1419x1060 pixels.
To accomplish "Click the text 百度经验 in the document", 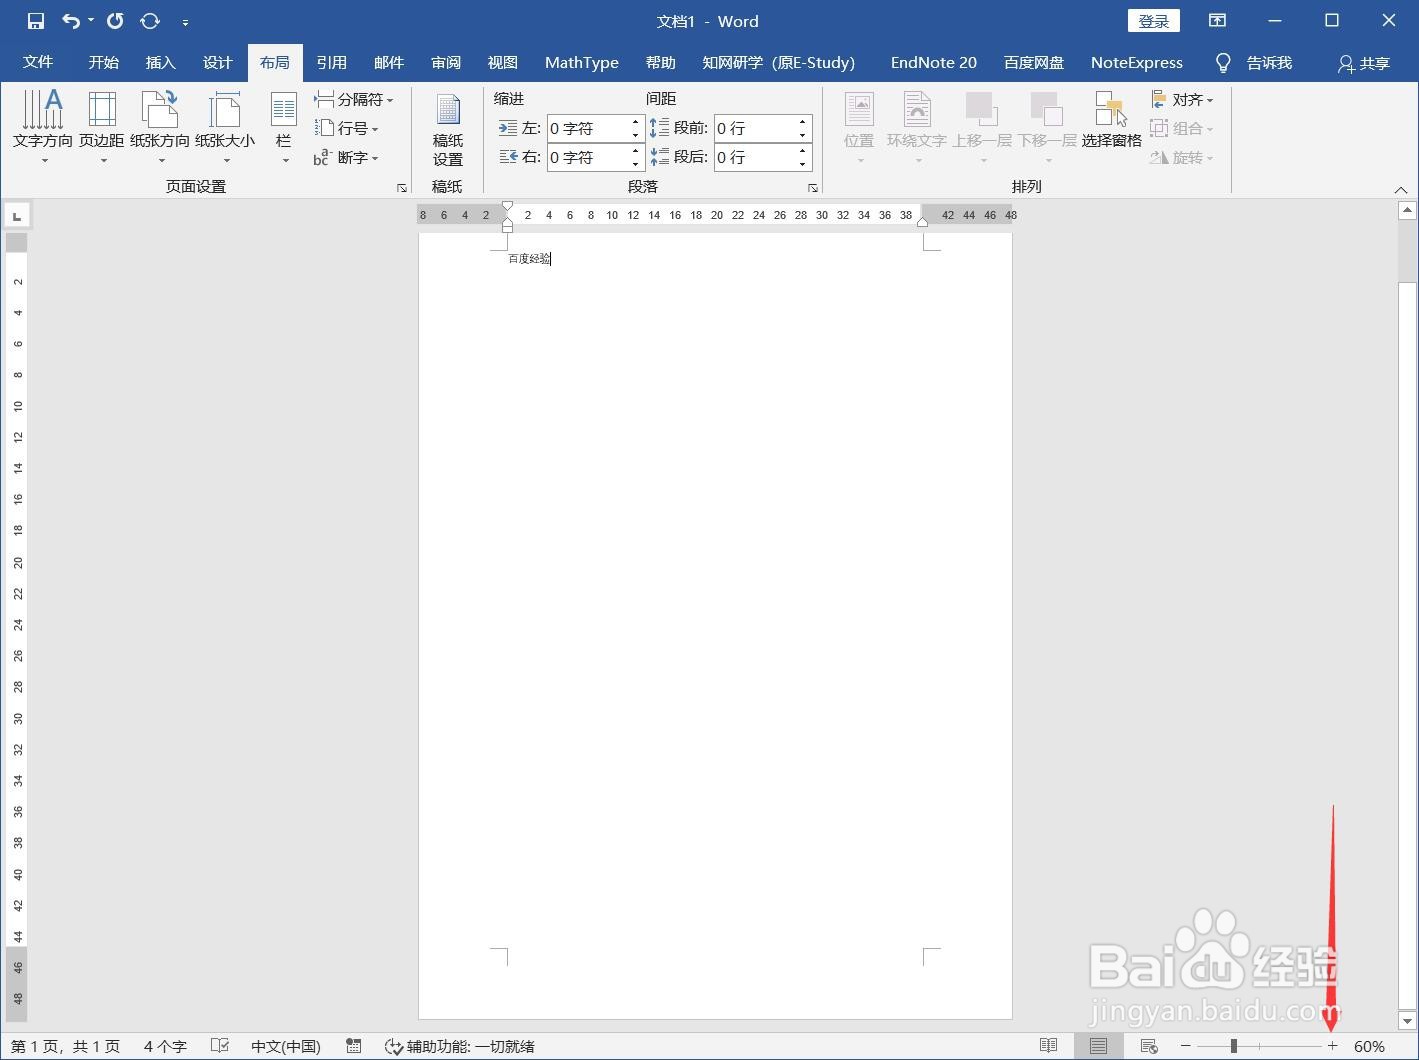I will [529, 259].
